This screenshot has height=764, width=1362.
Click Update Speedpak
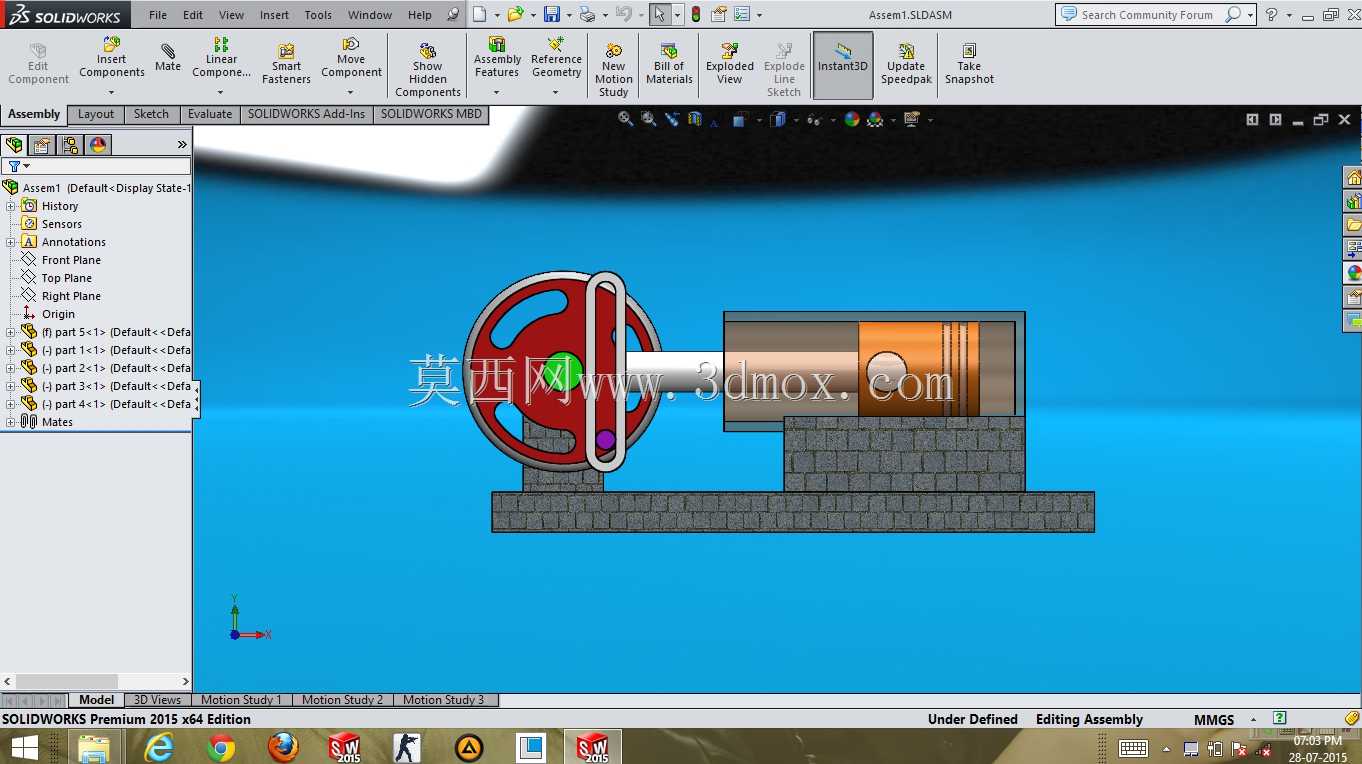tap(906, 64)
